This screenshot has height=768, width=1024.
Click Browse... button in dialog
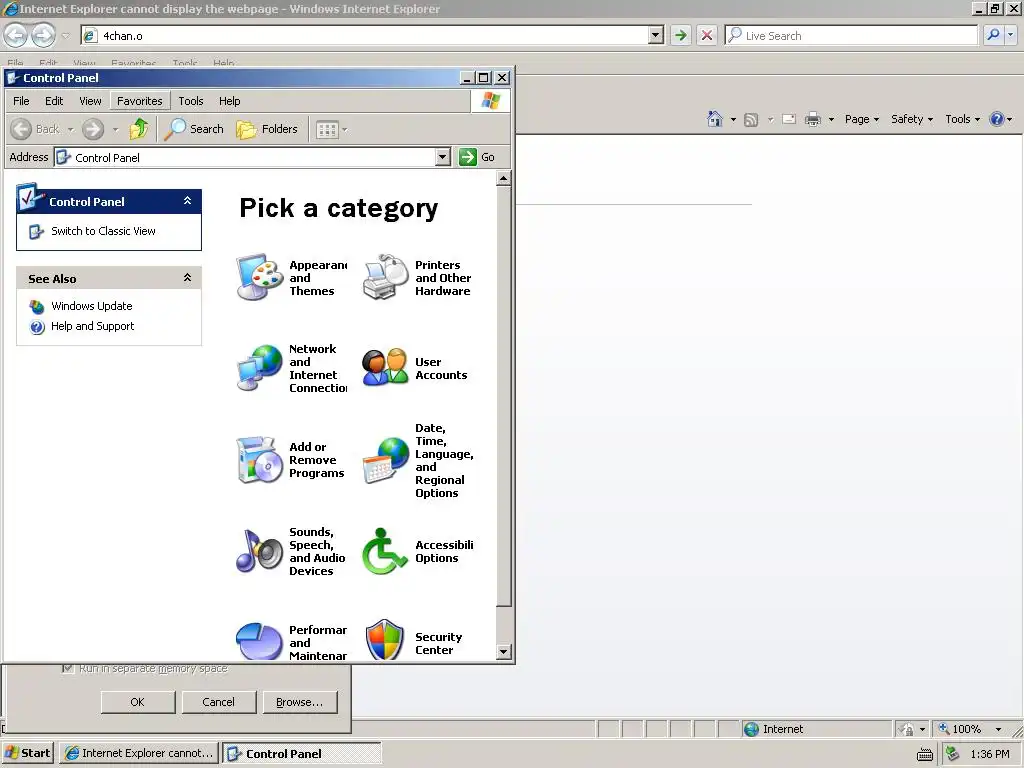[300, 702]
